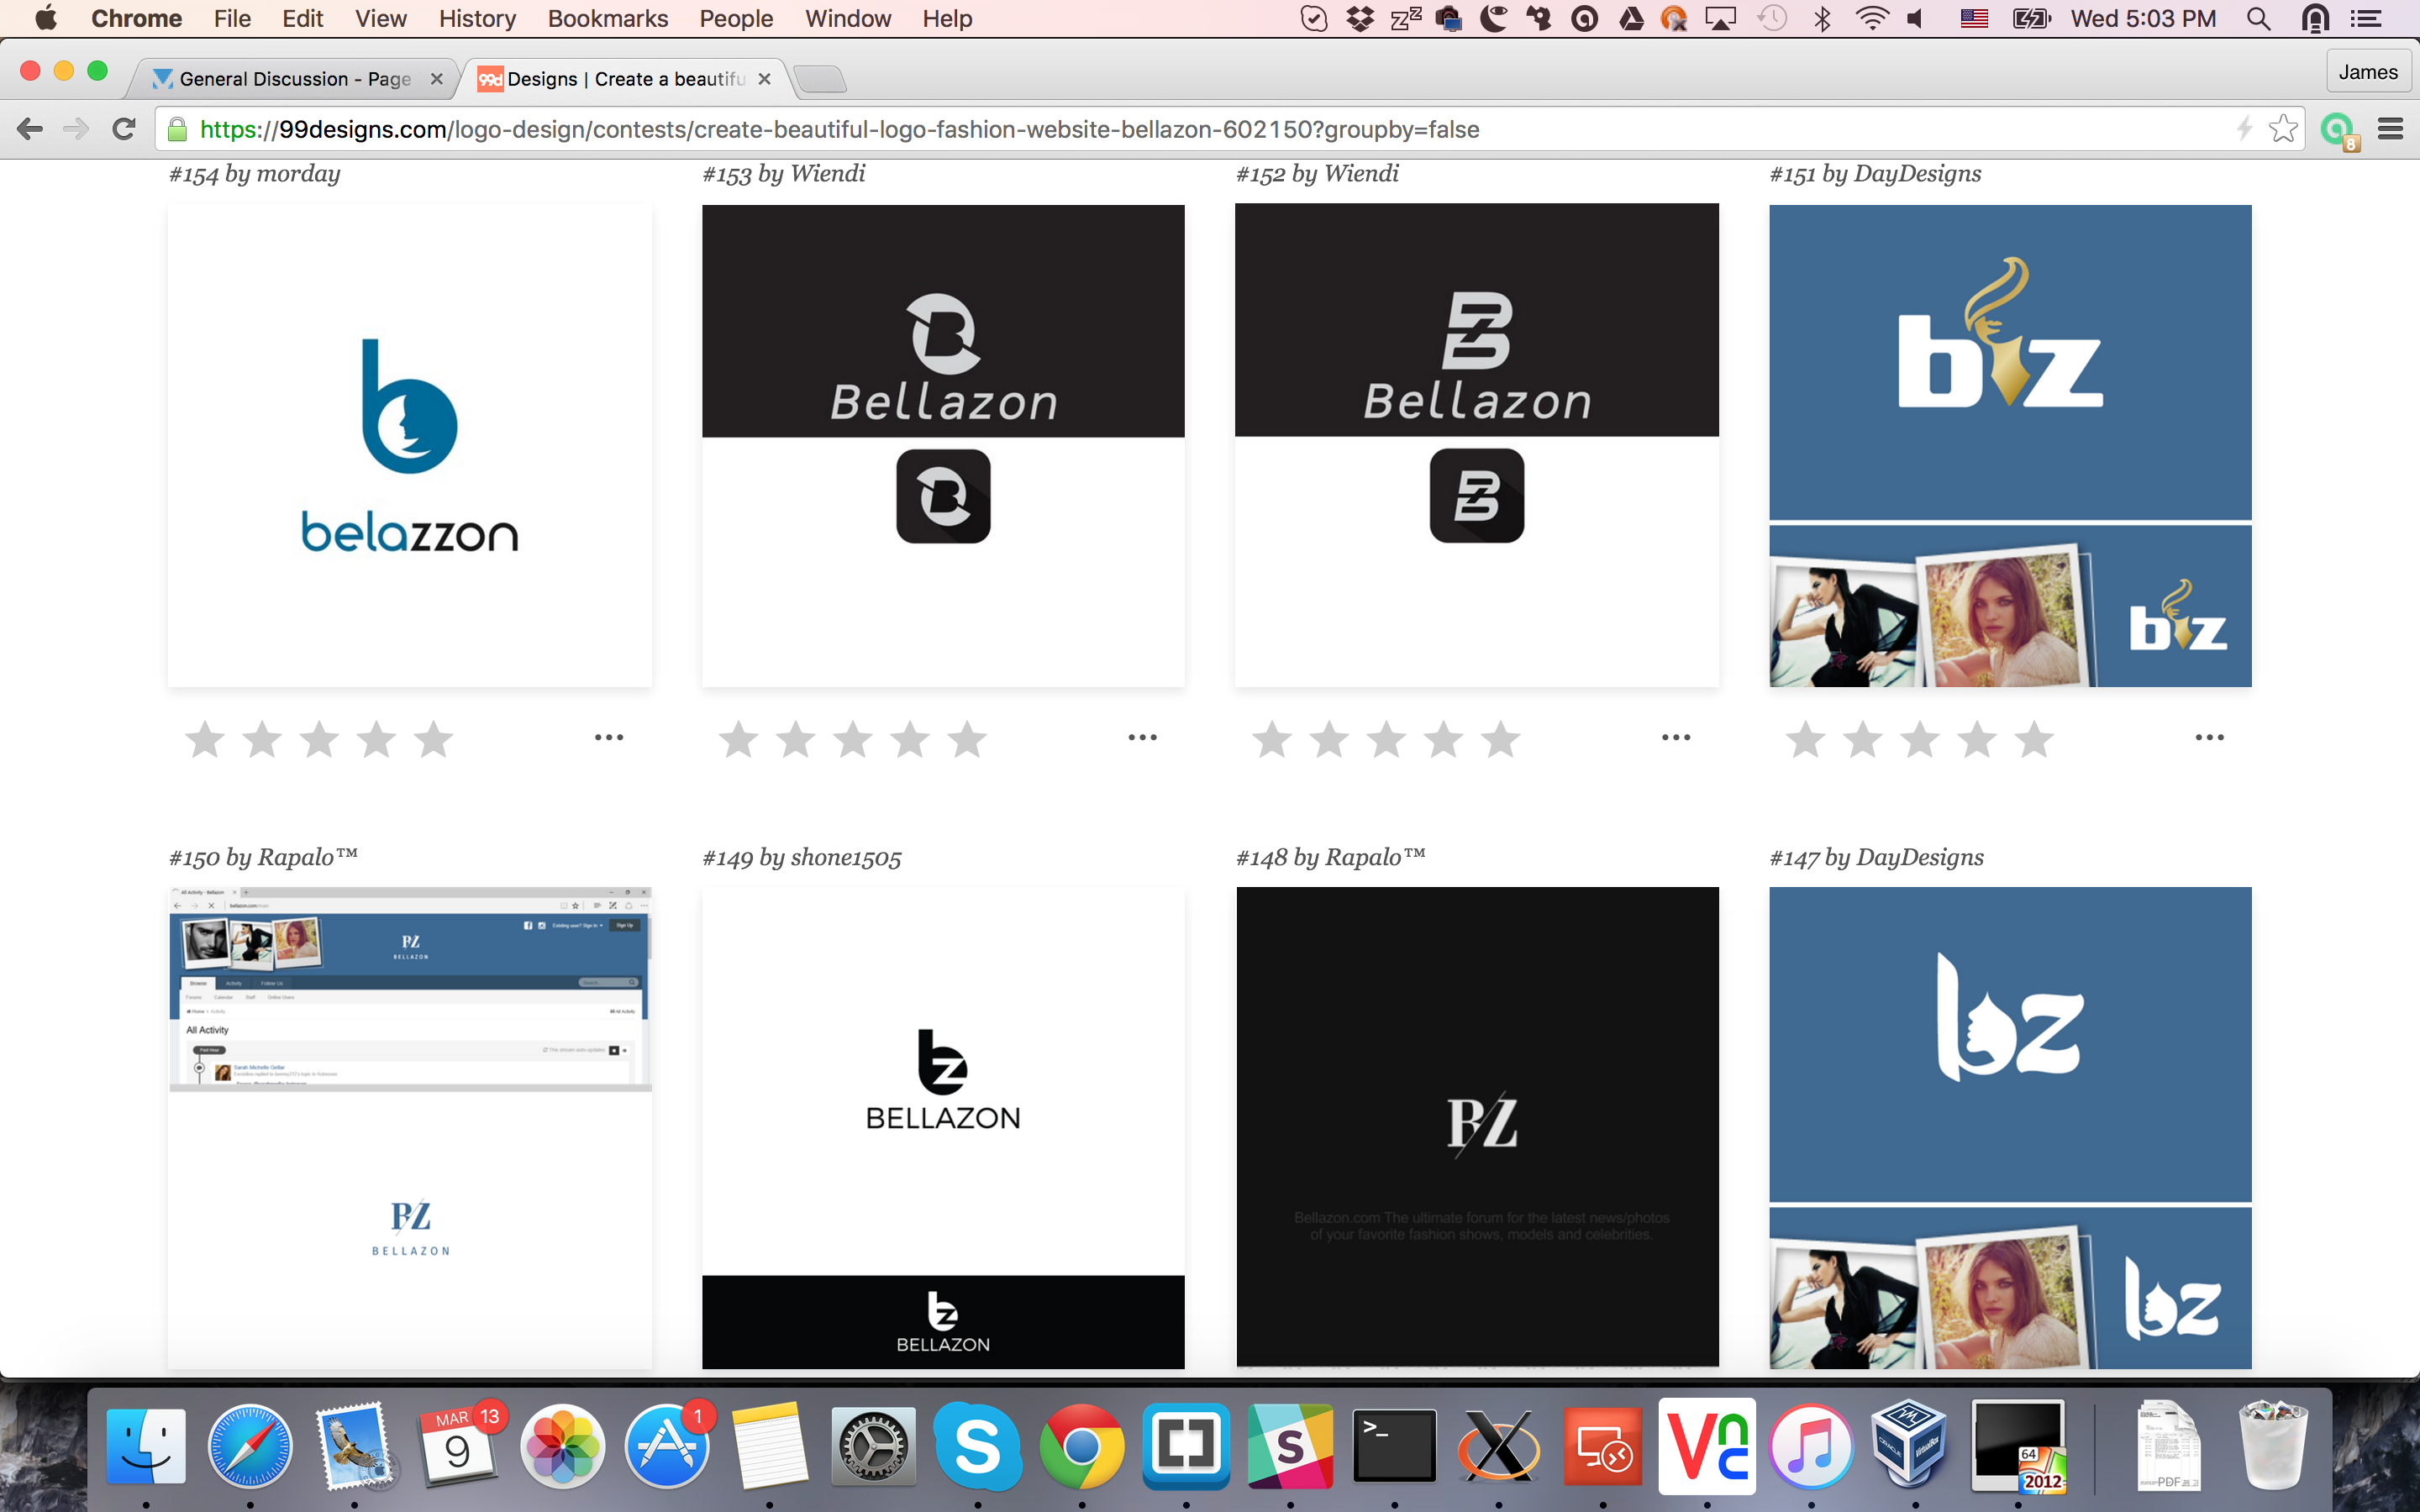Open more options for design #154
2420x1512 pixels.
coord(609,738)
